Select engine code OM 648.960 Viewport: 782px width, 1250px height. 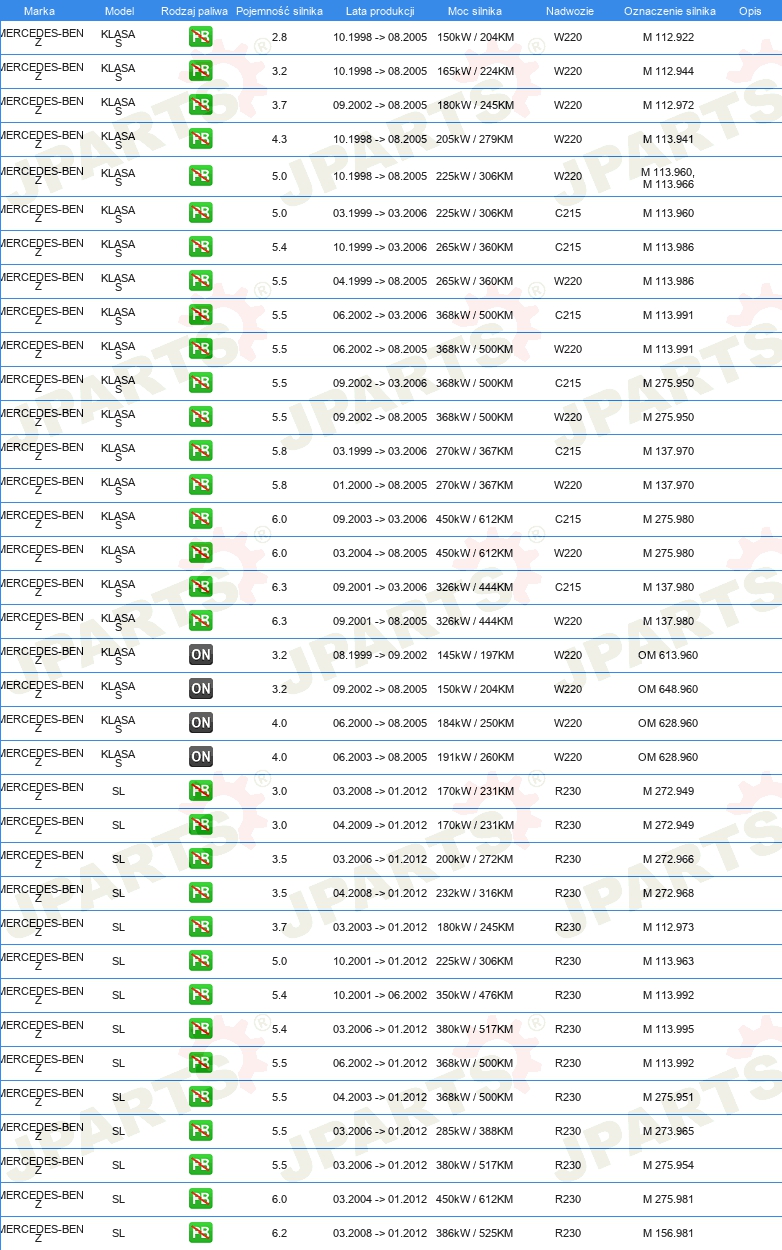668,690
